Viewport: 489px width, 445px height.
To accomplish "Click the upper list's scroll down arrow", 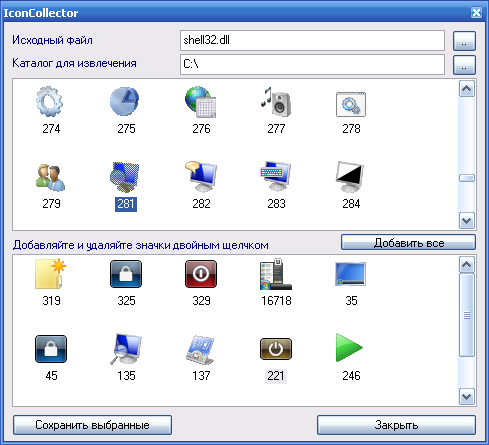I will click(467, 221).
